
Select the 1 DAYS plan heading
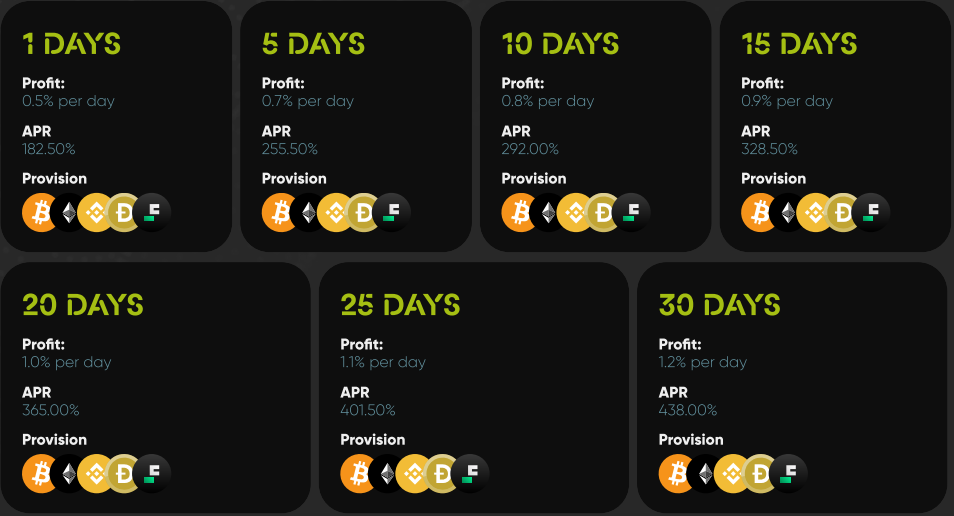pyautogui.click(x=71, y=44)
